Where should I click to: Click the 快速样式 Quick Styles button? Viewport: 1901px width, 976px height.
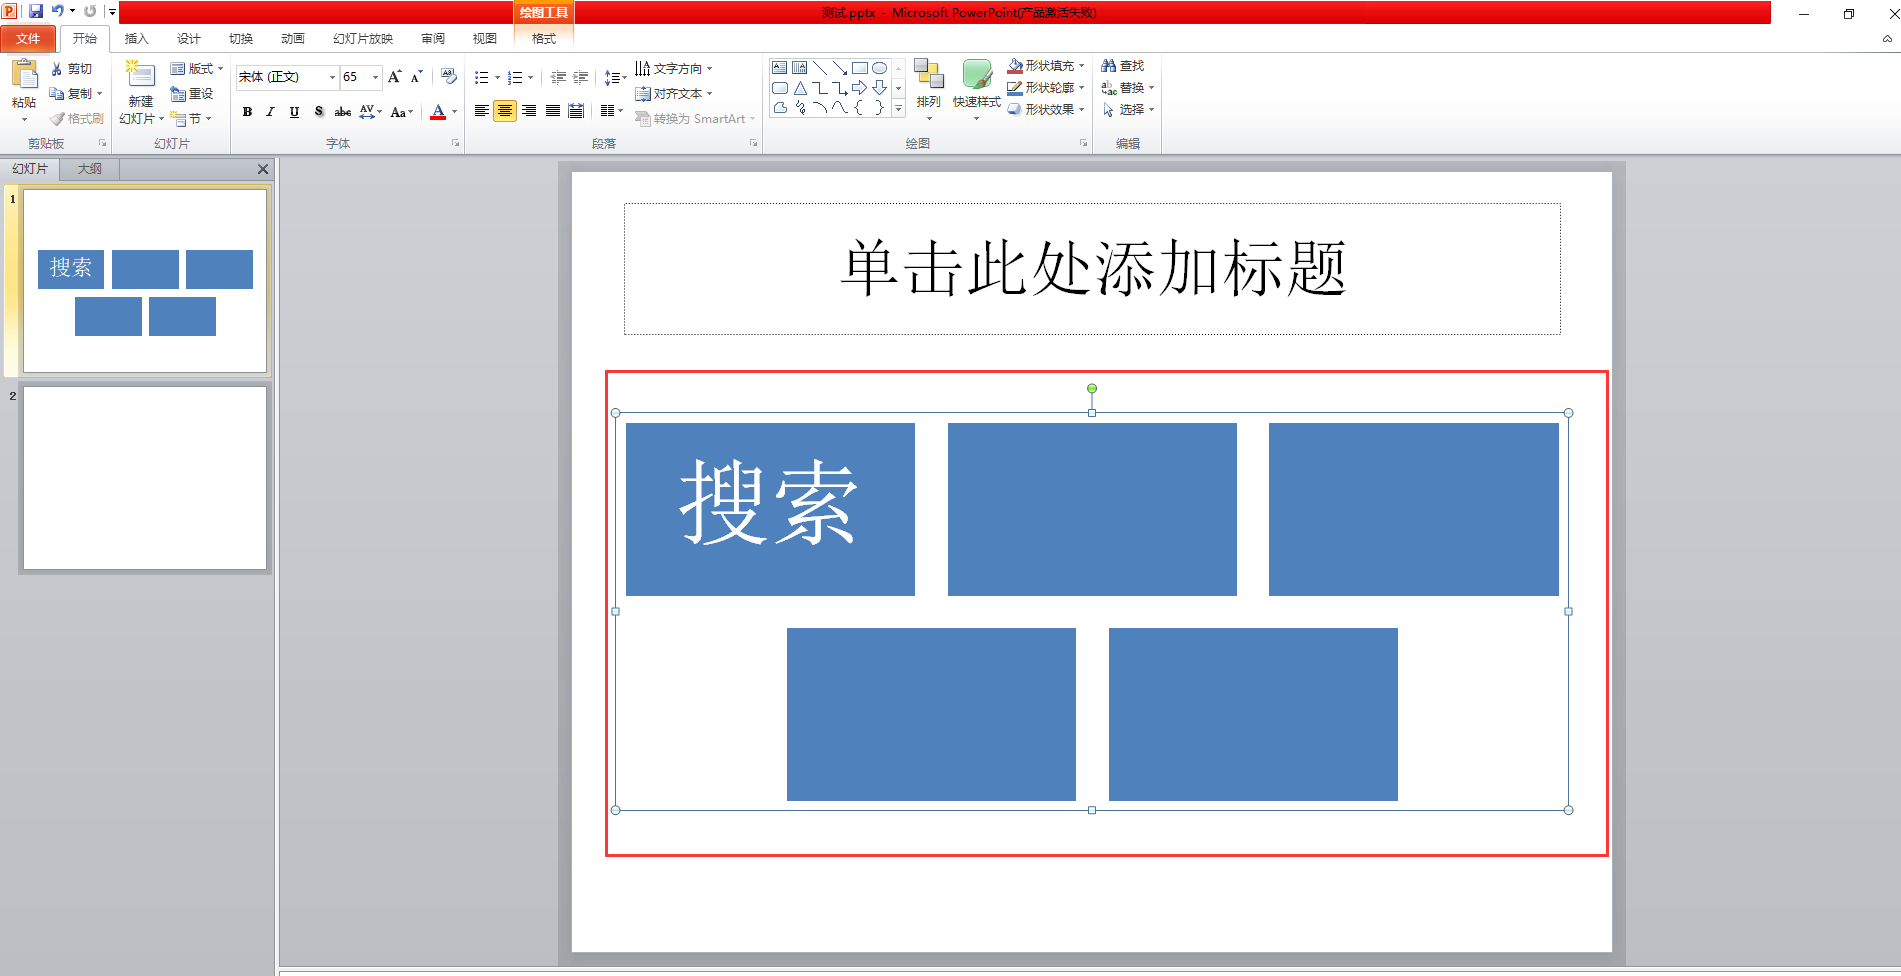(977, 90)
